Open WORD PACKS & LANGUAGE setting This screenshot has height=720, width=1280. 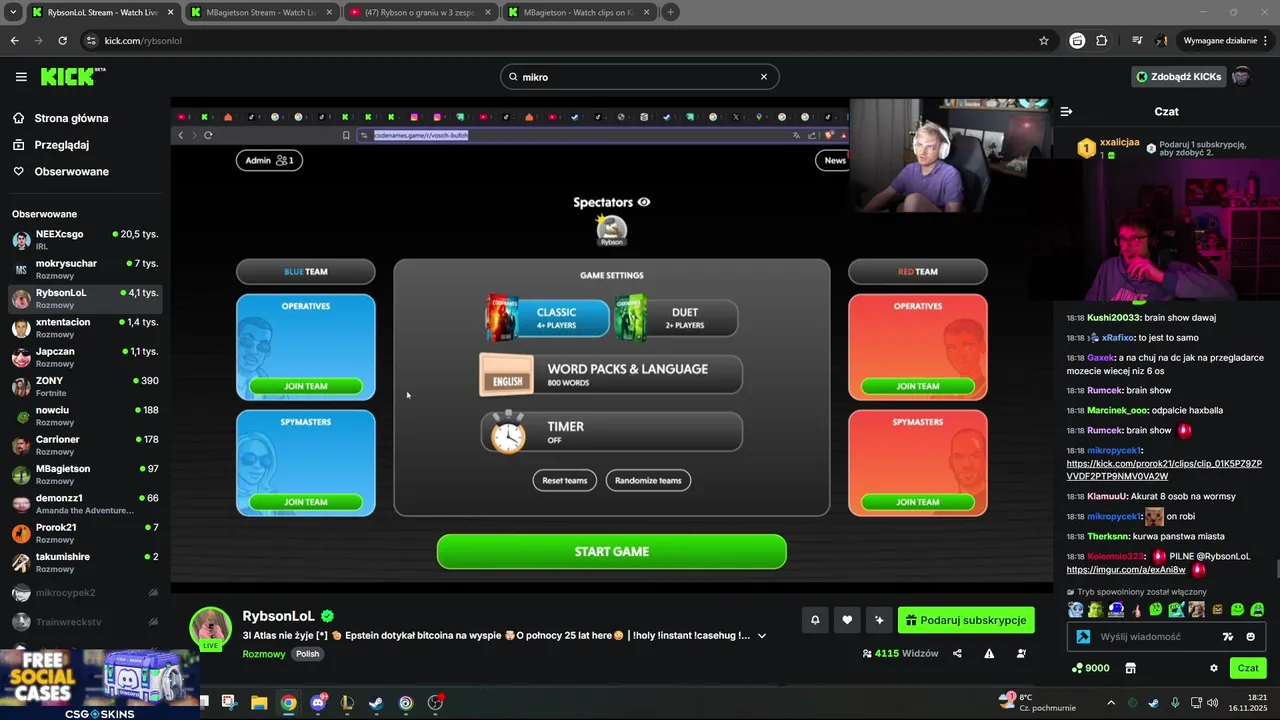point(611,375)
